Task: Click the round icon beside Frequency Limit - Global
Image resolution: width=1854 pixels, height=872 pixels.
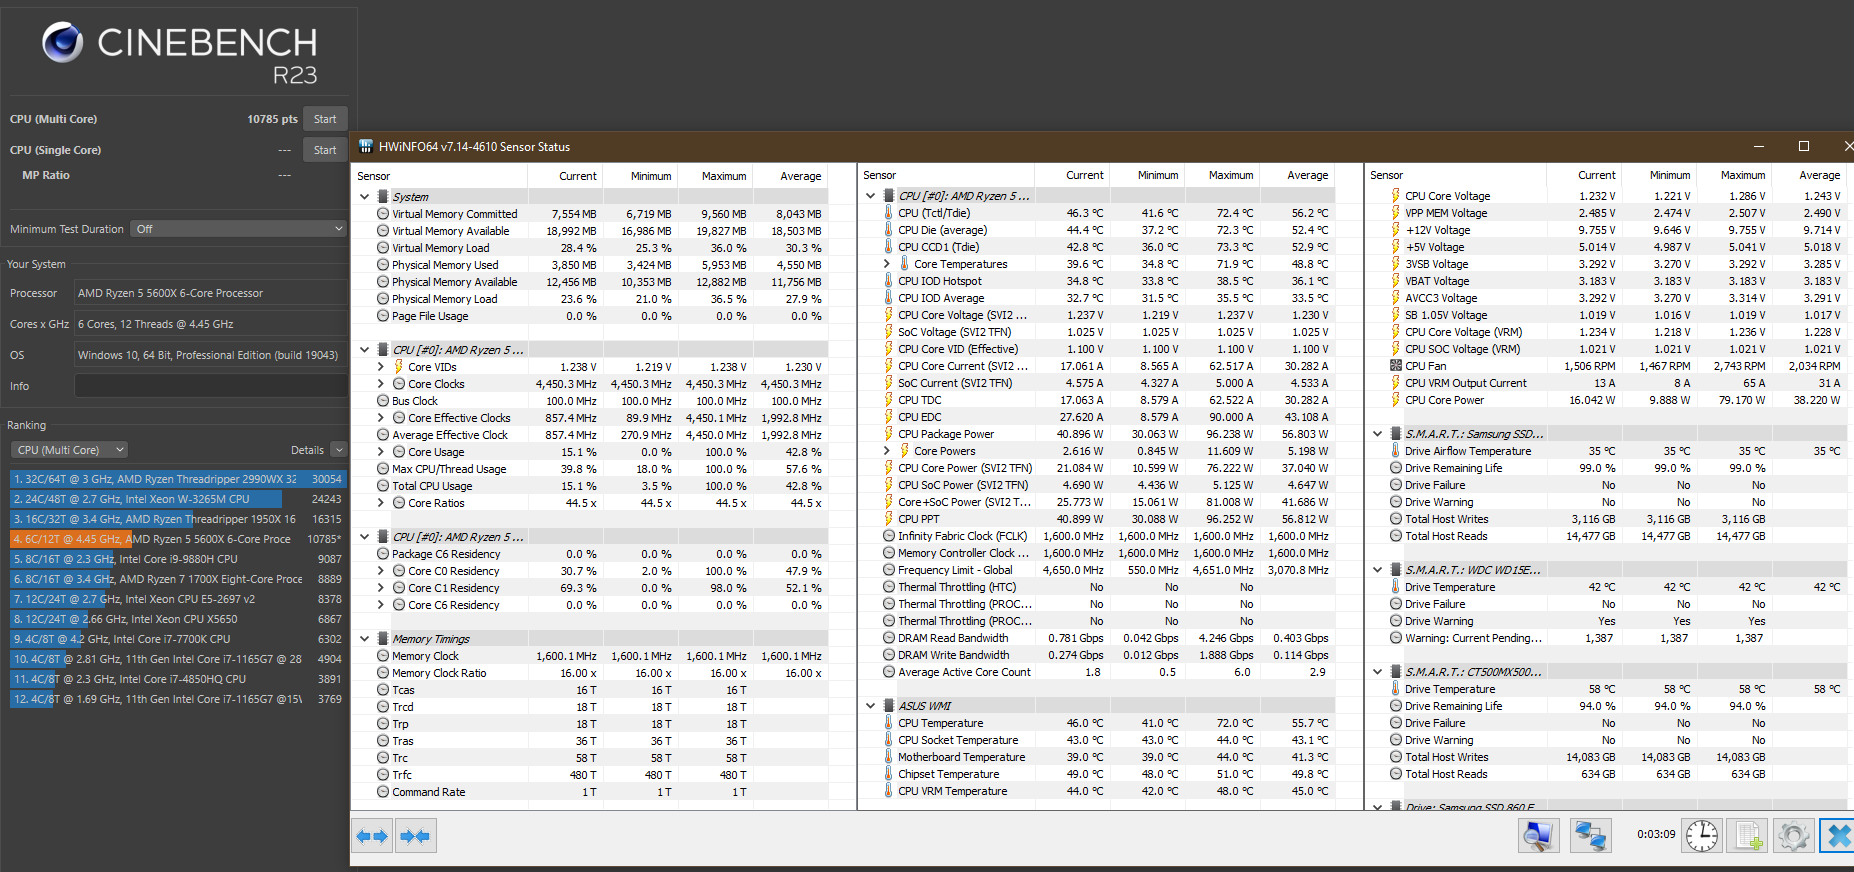Action: click(889, 570)
